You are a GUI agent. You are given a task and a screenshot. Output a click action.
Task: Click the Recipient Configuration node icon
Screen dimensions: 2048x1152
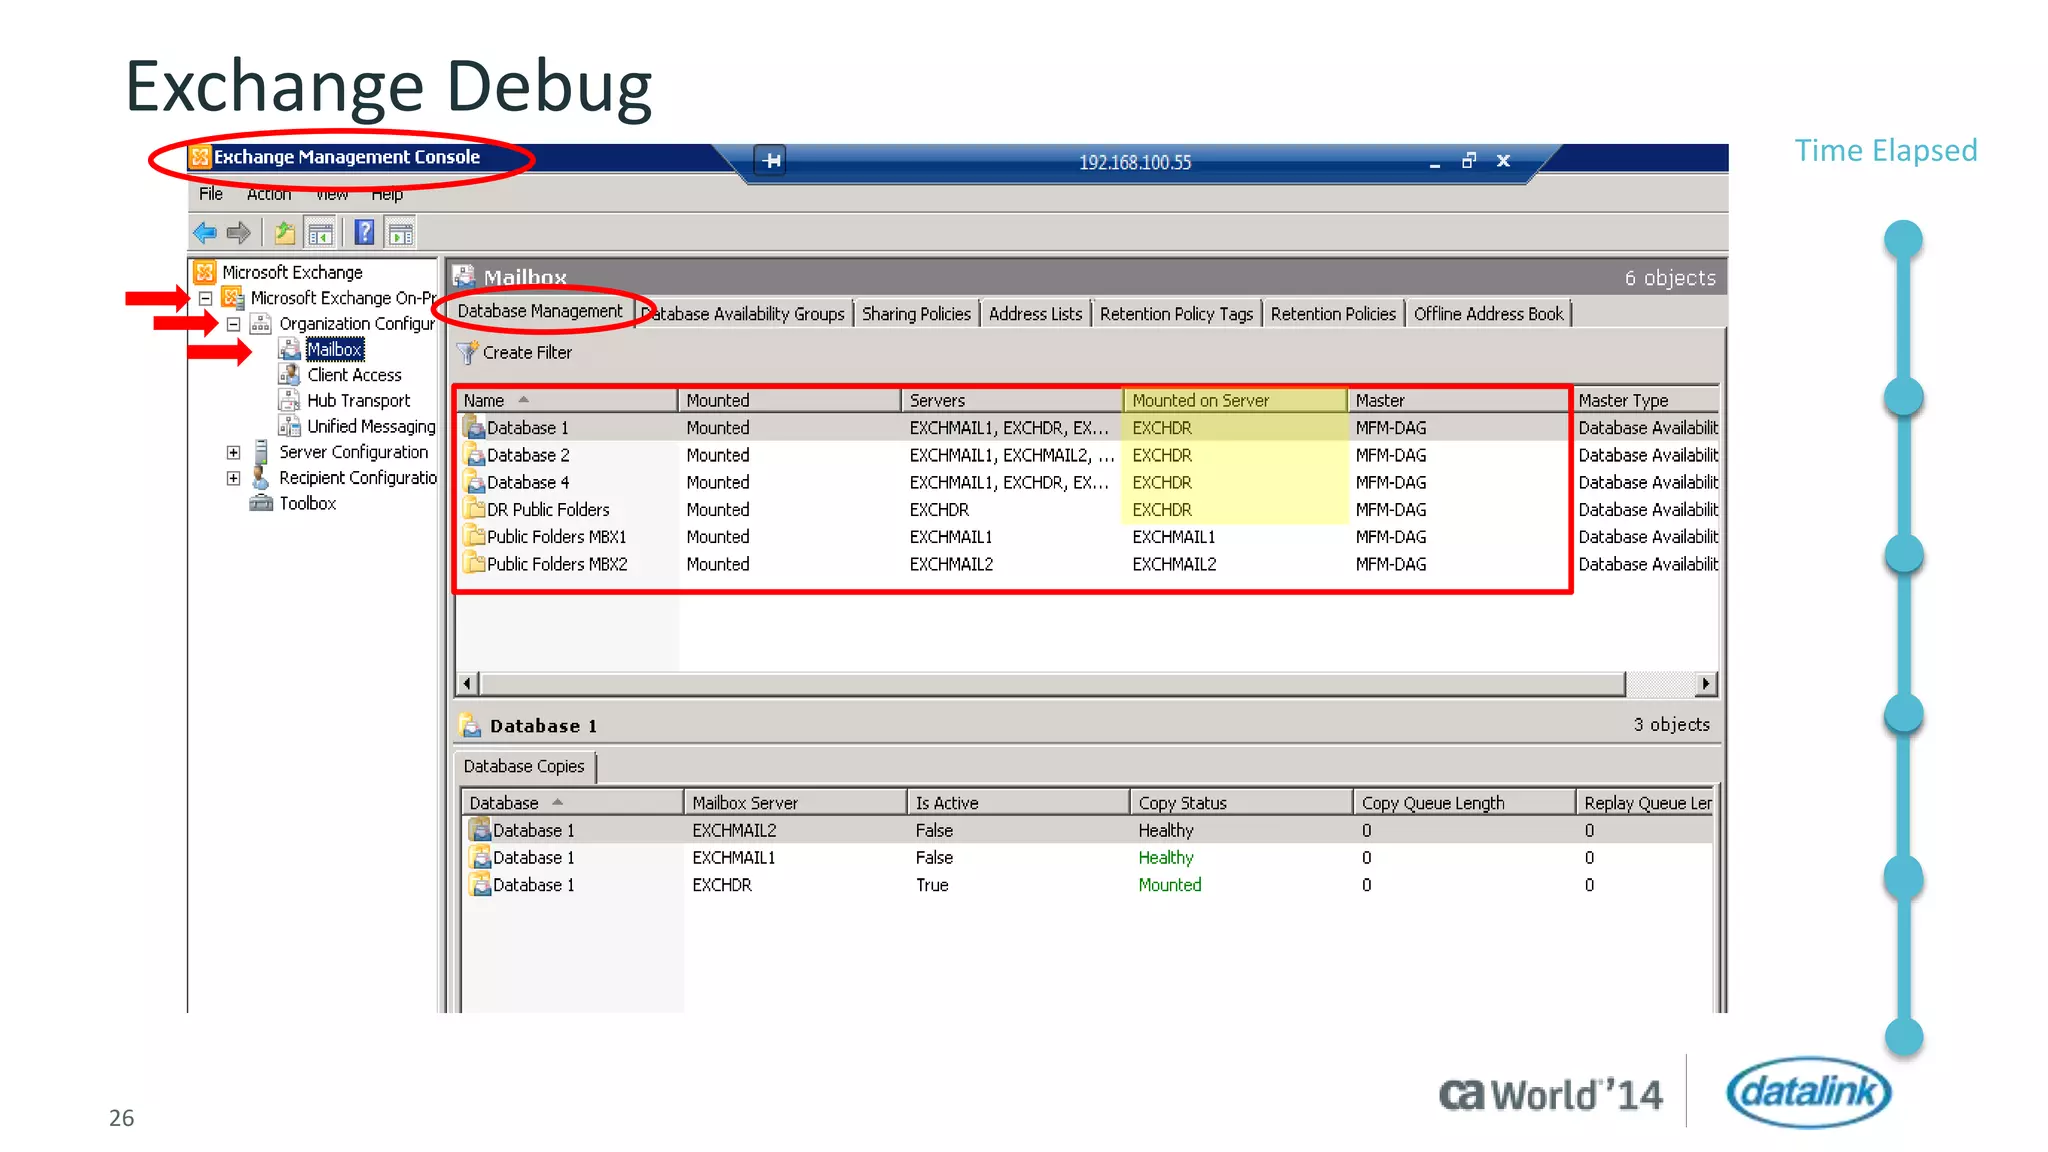[261, 478]
